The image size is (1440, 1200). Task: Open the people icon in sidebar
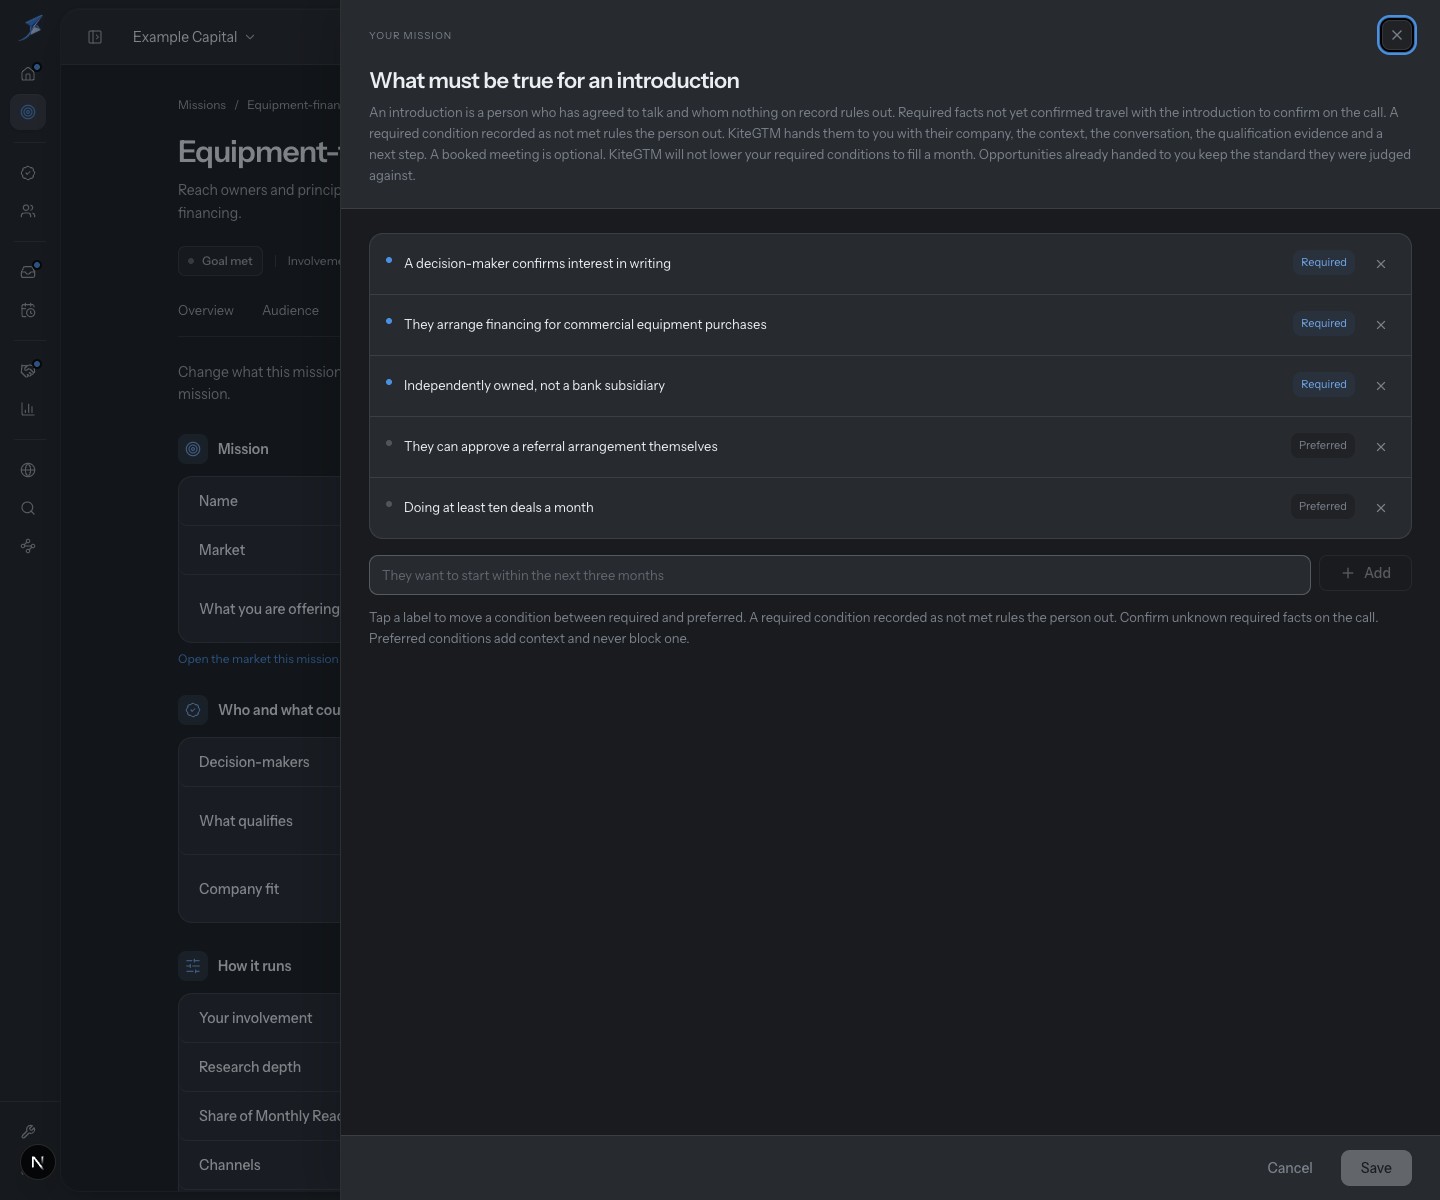coord(28,211)
